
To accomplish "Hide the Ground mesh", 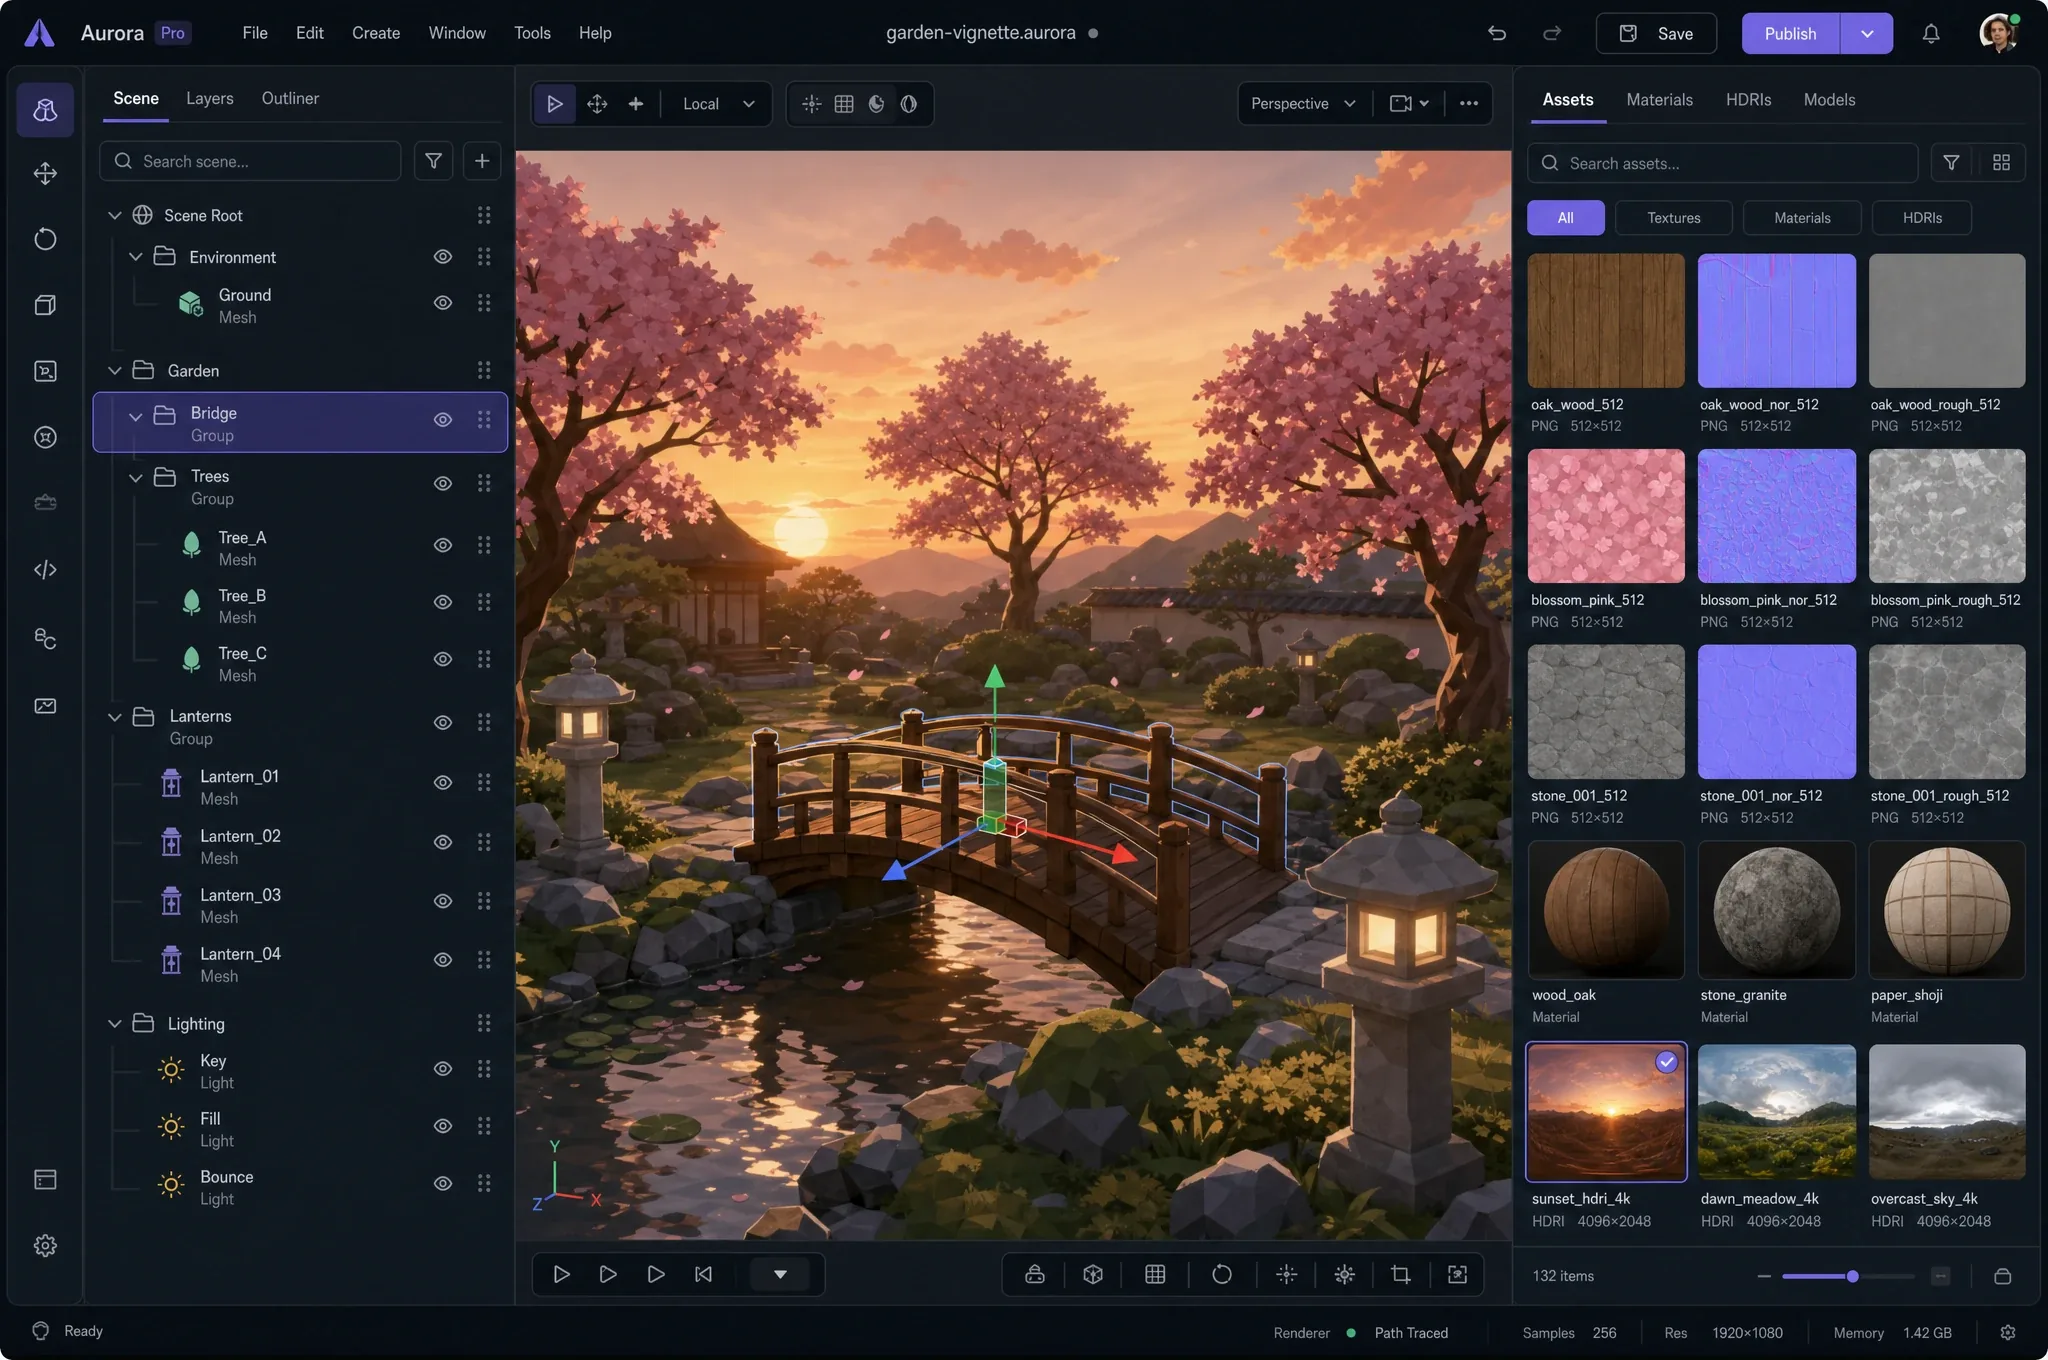I will 443,303.
